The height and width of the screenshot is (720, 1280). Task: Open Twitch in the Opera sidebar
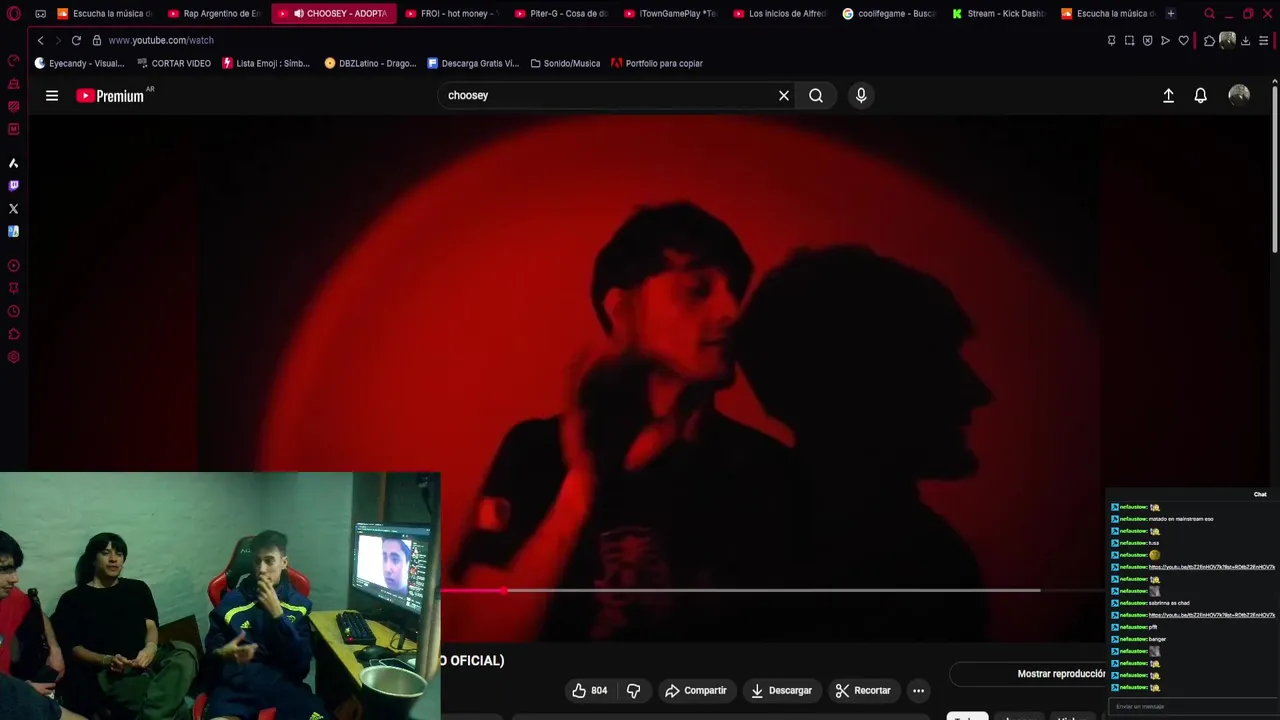click(x=13, y=186)
